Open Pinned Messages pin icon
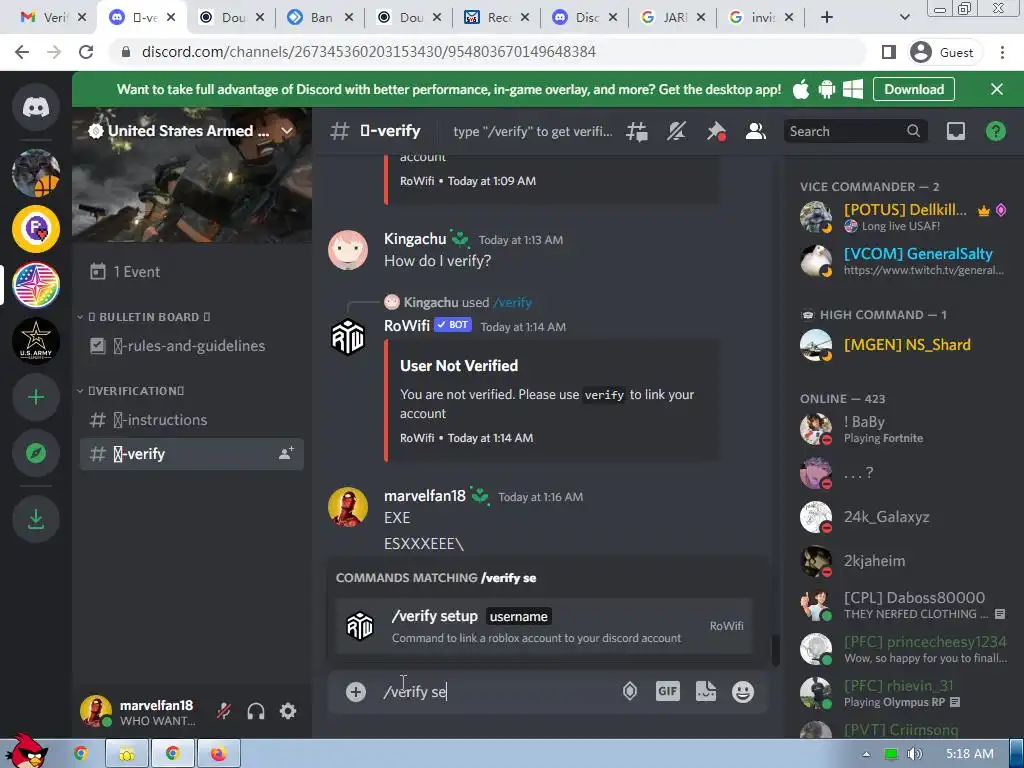 716,131
